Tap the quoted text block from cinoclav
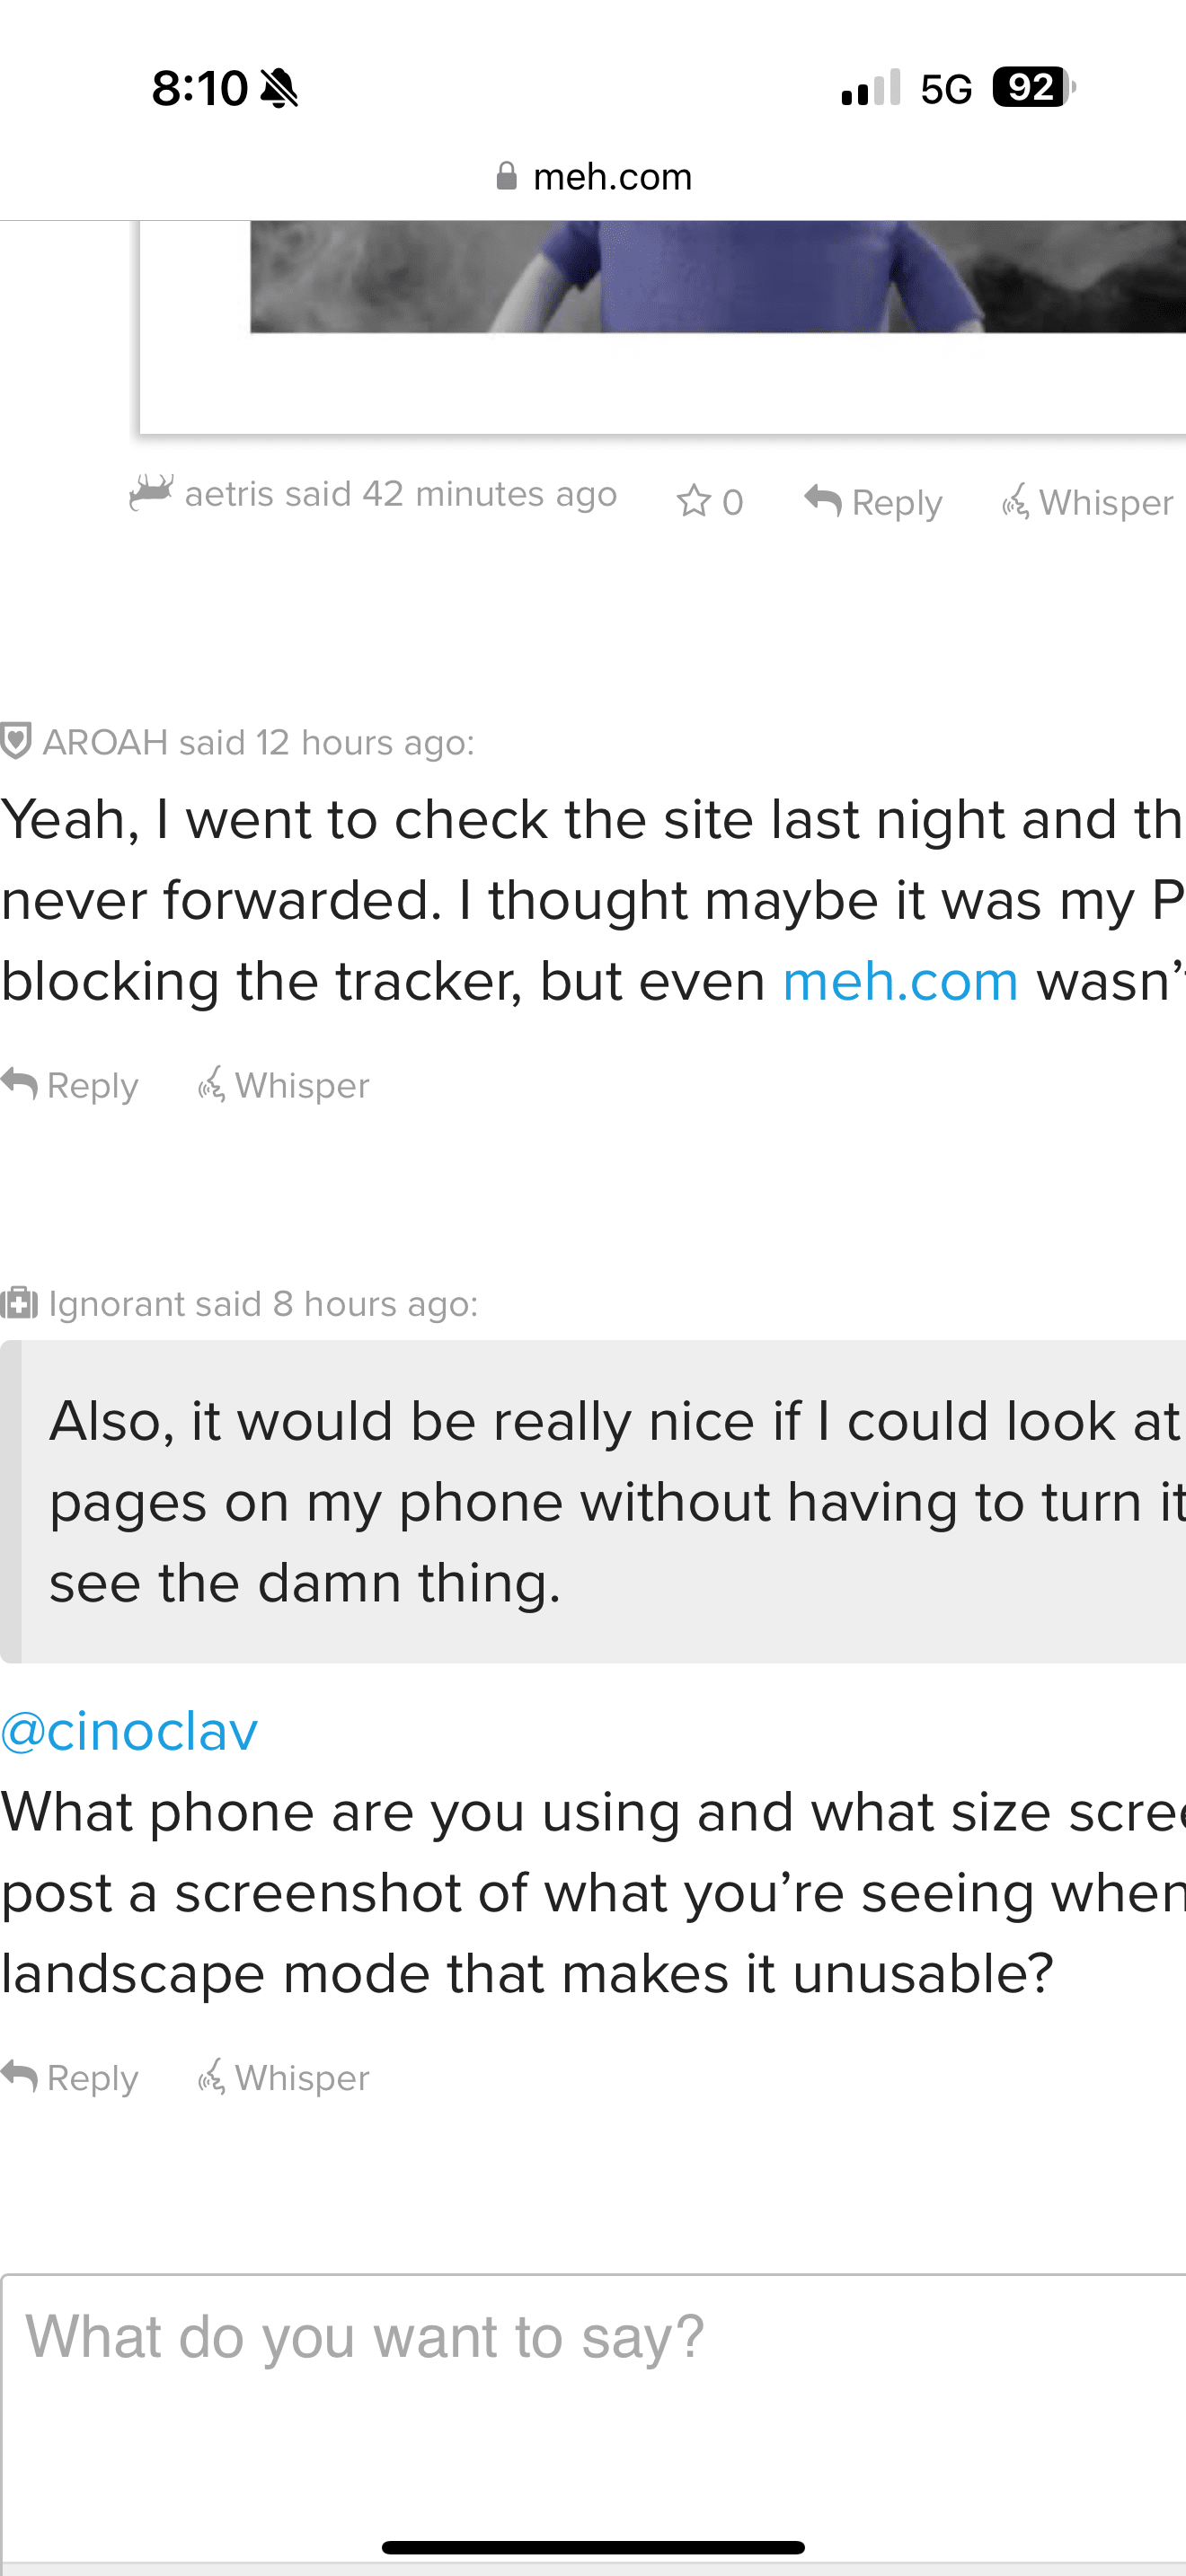 point(600,1501)
